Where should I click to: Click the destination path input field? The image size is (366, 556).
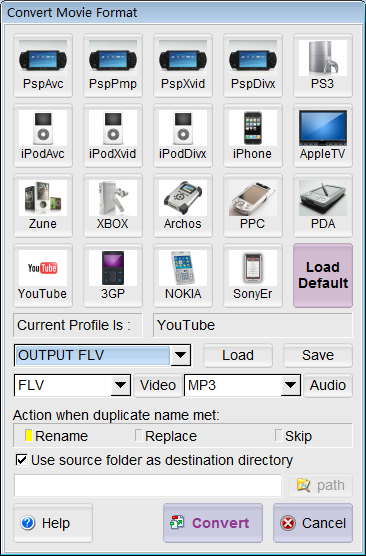(x=148, y=485)
